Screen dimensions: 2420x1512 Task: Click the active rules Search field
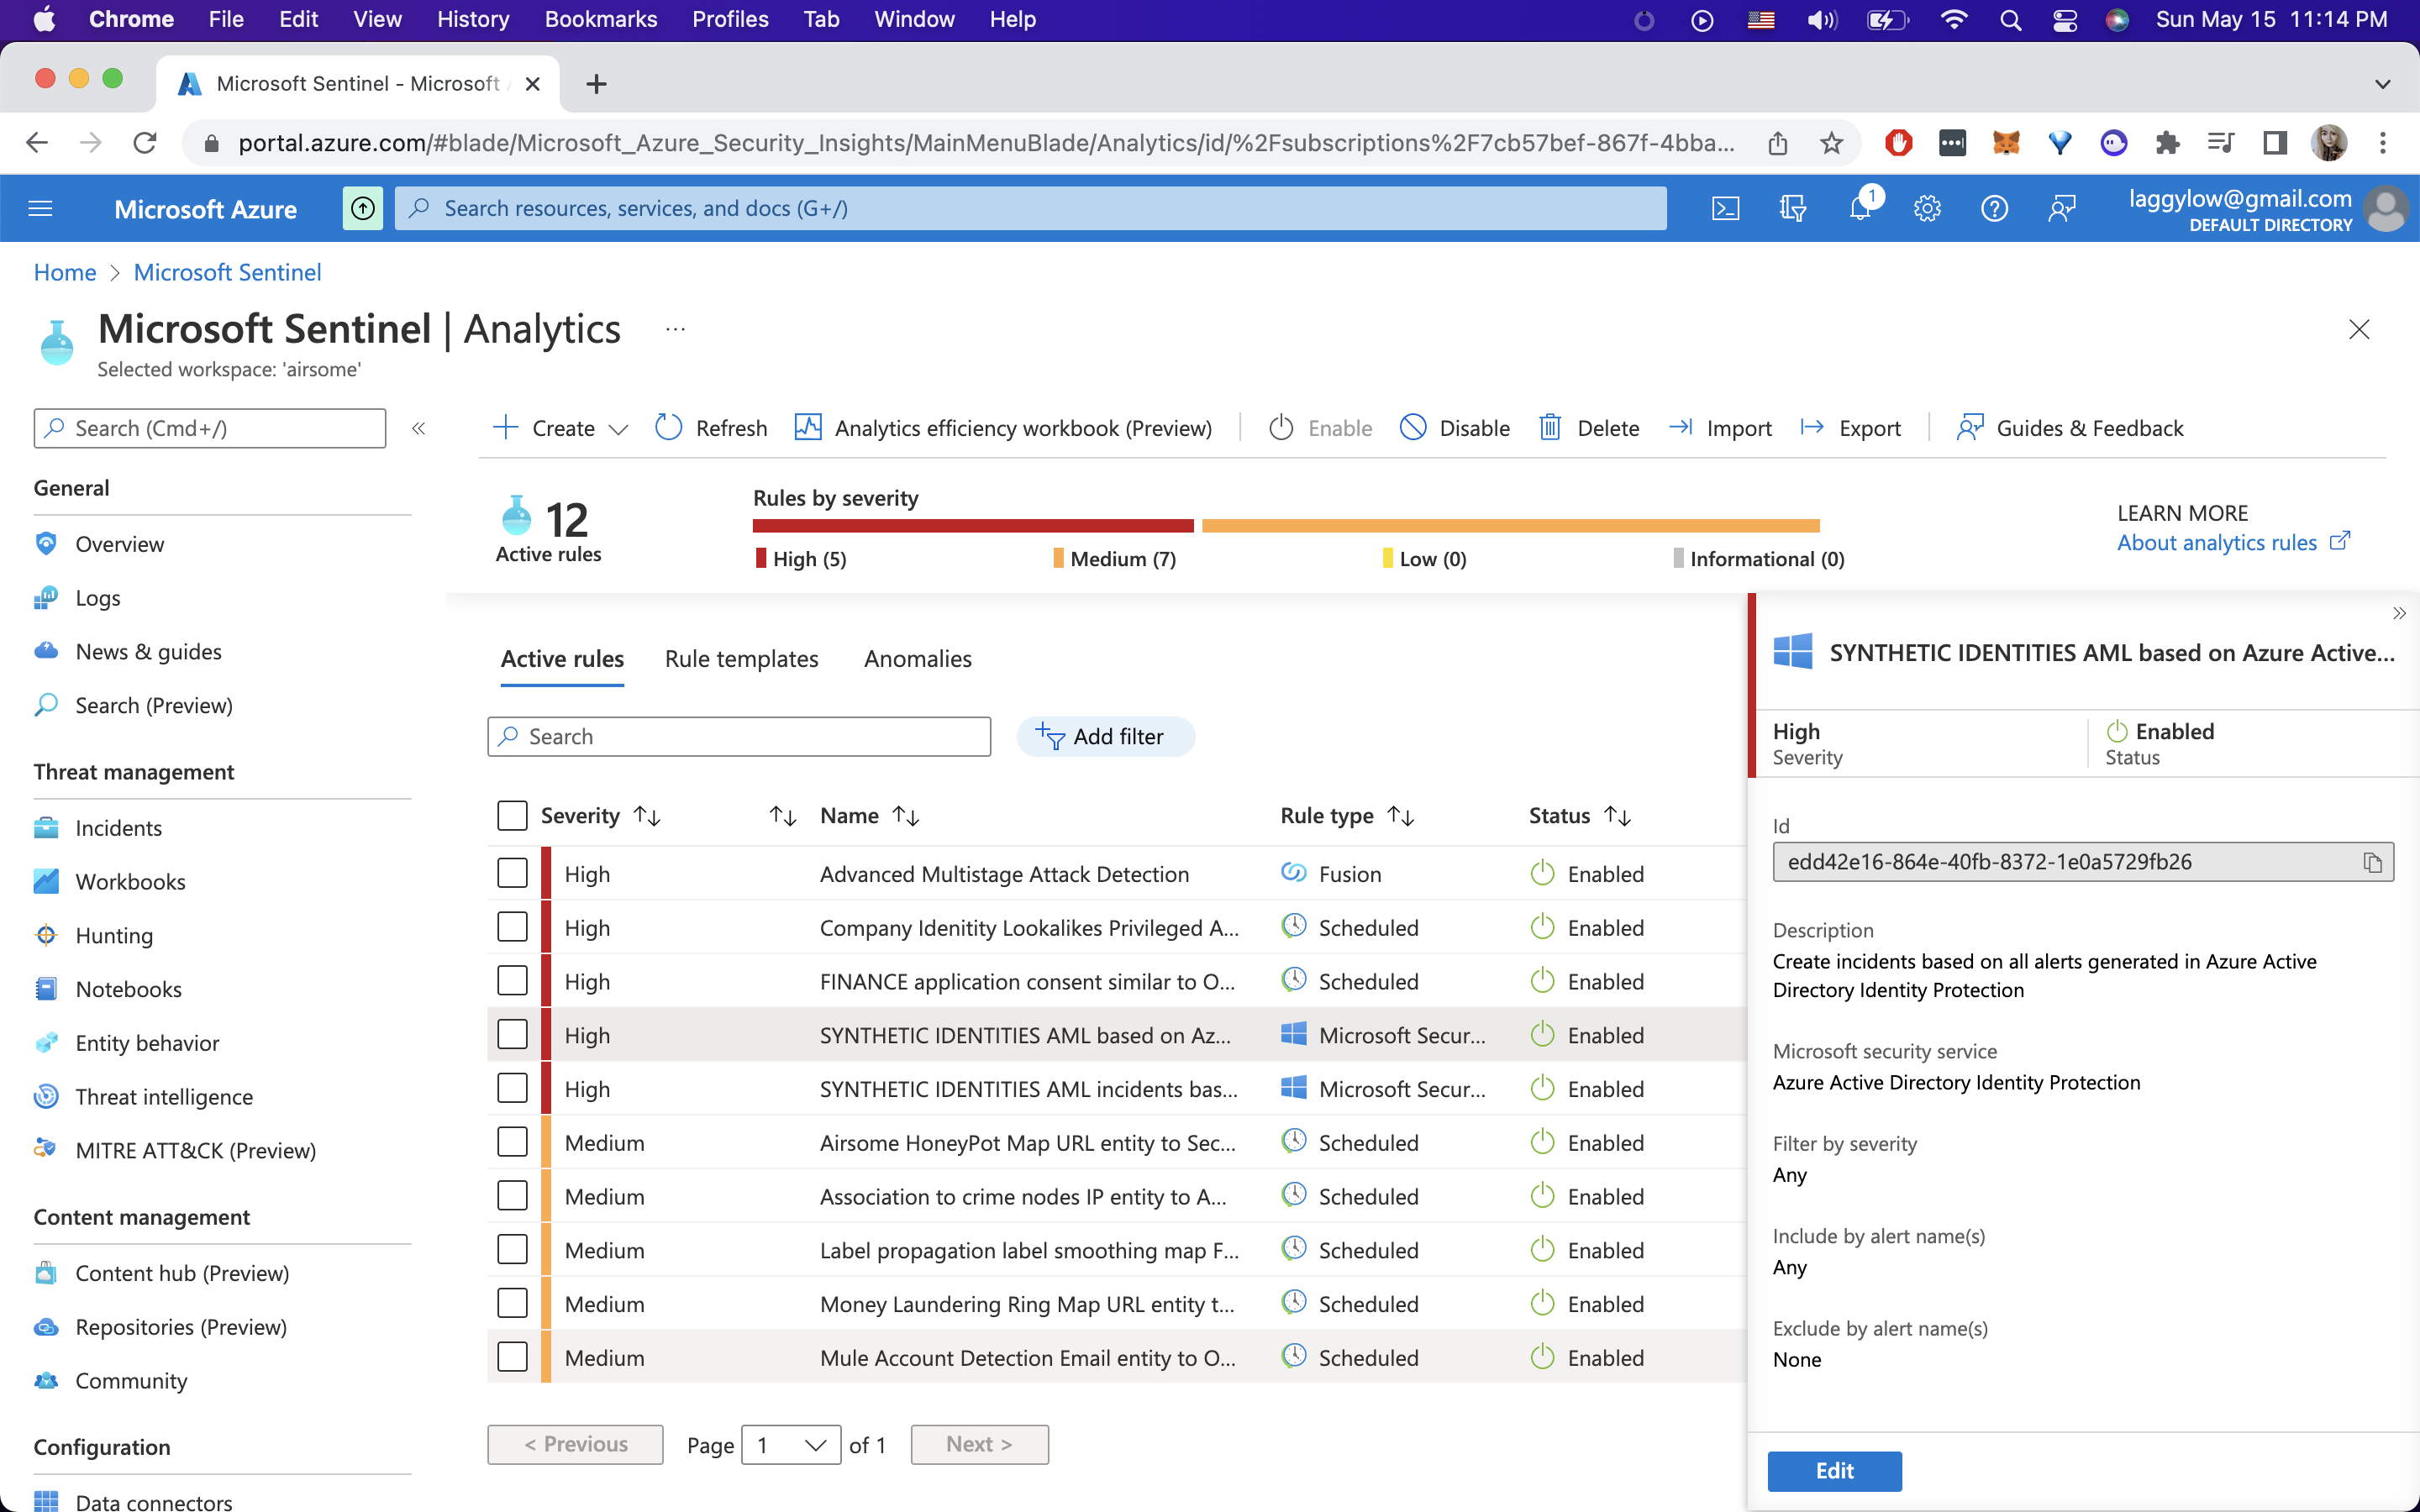tap(739, 737)
